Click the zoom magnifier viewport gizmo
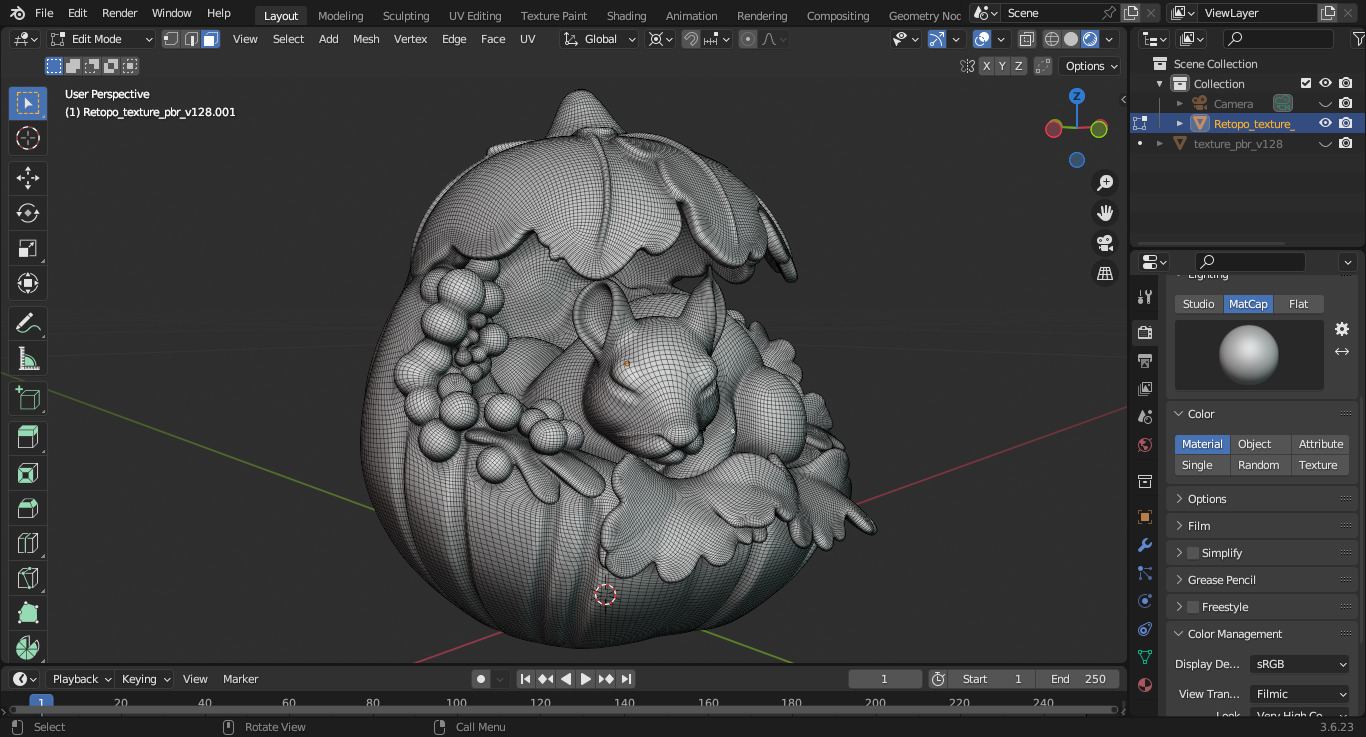1366x737 pixels. [x=1105, y=183]
